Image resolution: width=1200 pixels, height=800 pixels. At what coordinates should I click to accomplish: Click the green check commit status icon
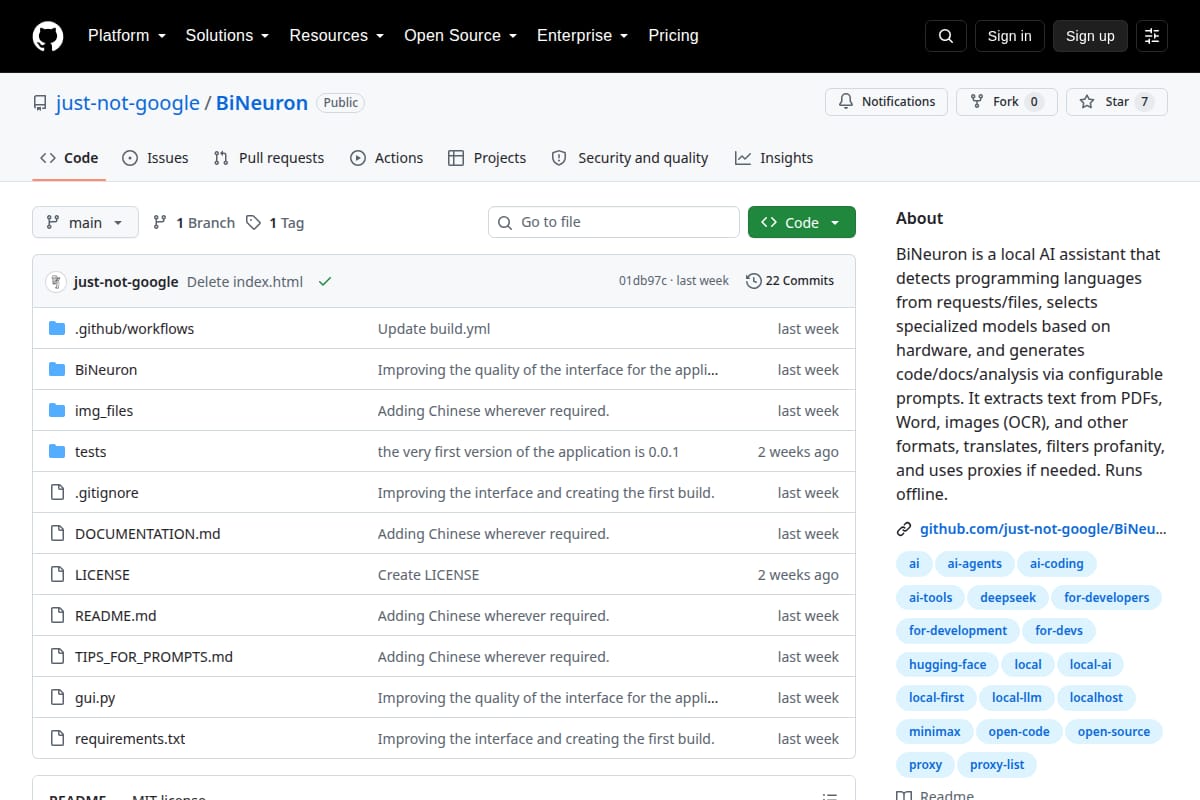tap(325, 281)
